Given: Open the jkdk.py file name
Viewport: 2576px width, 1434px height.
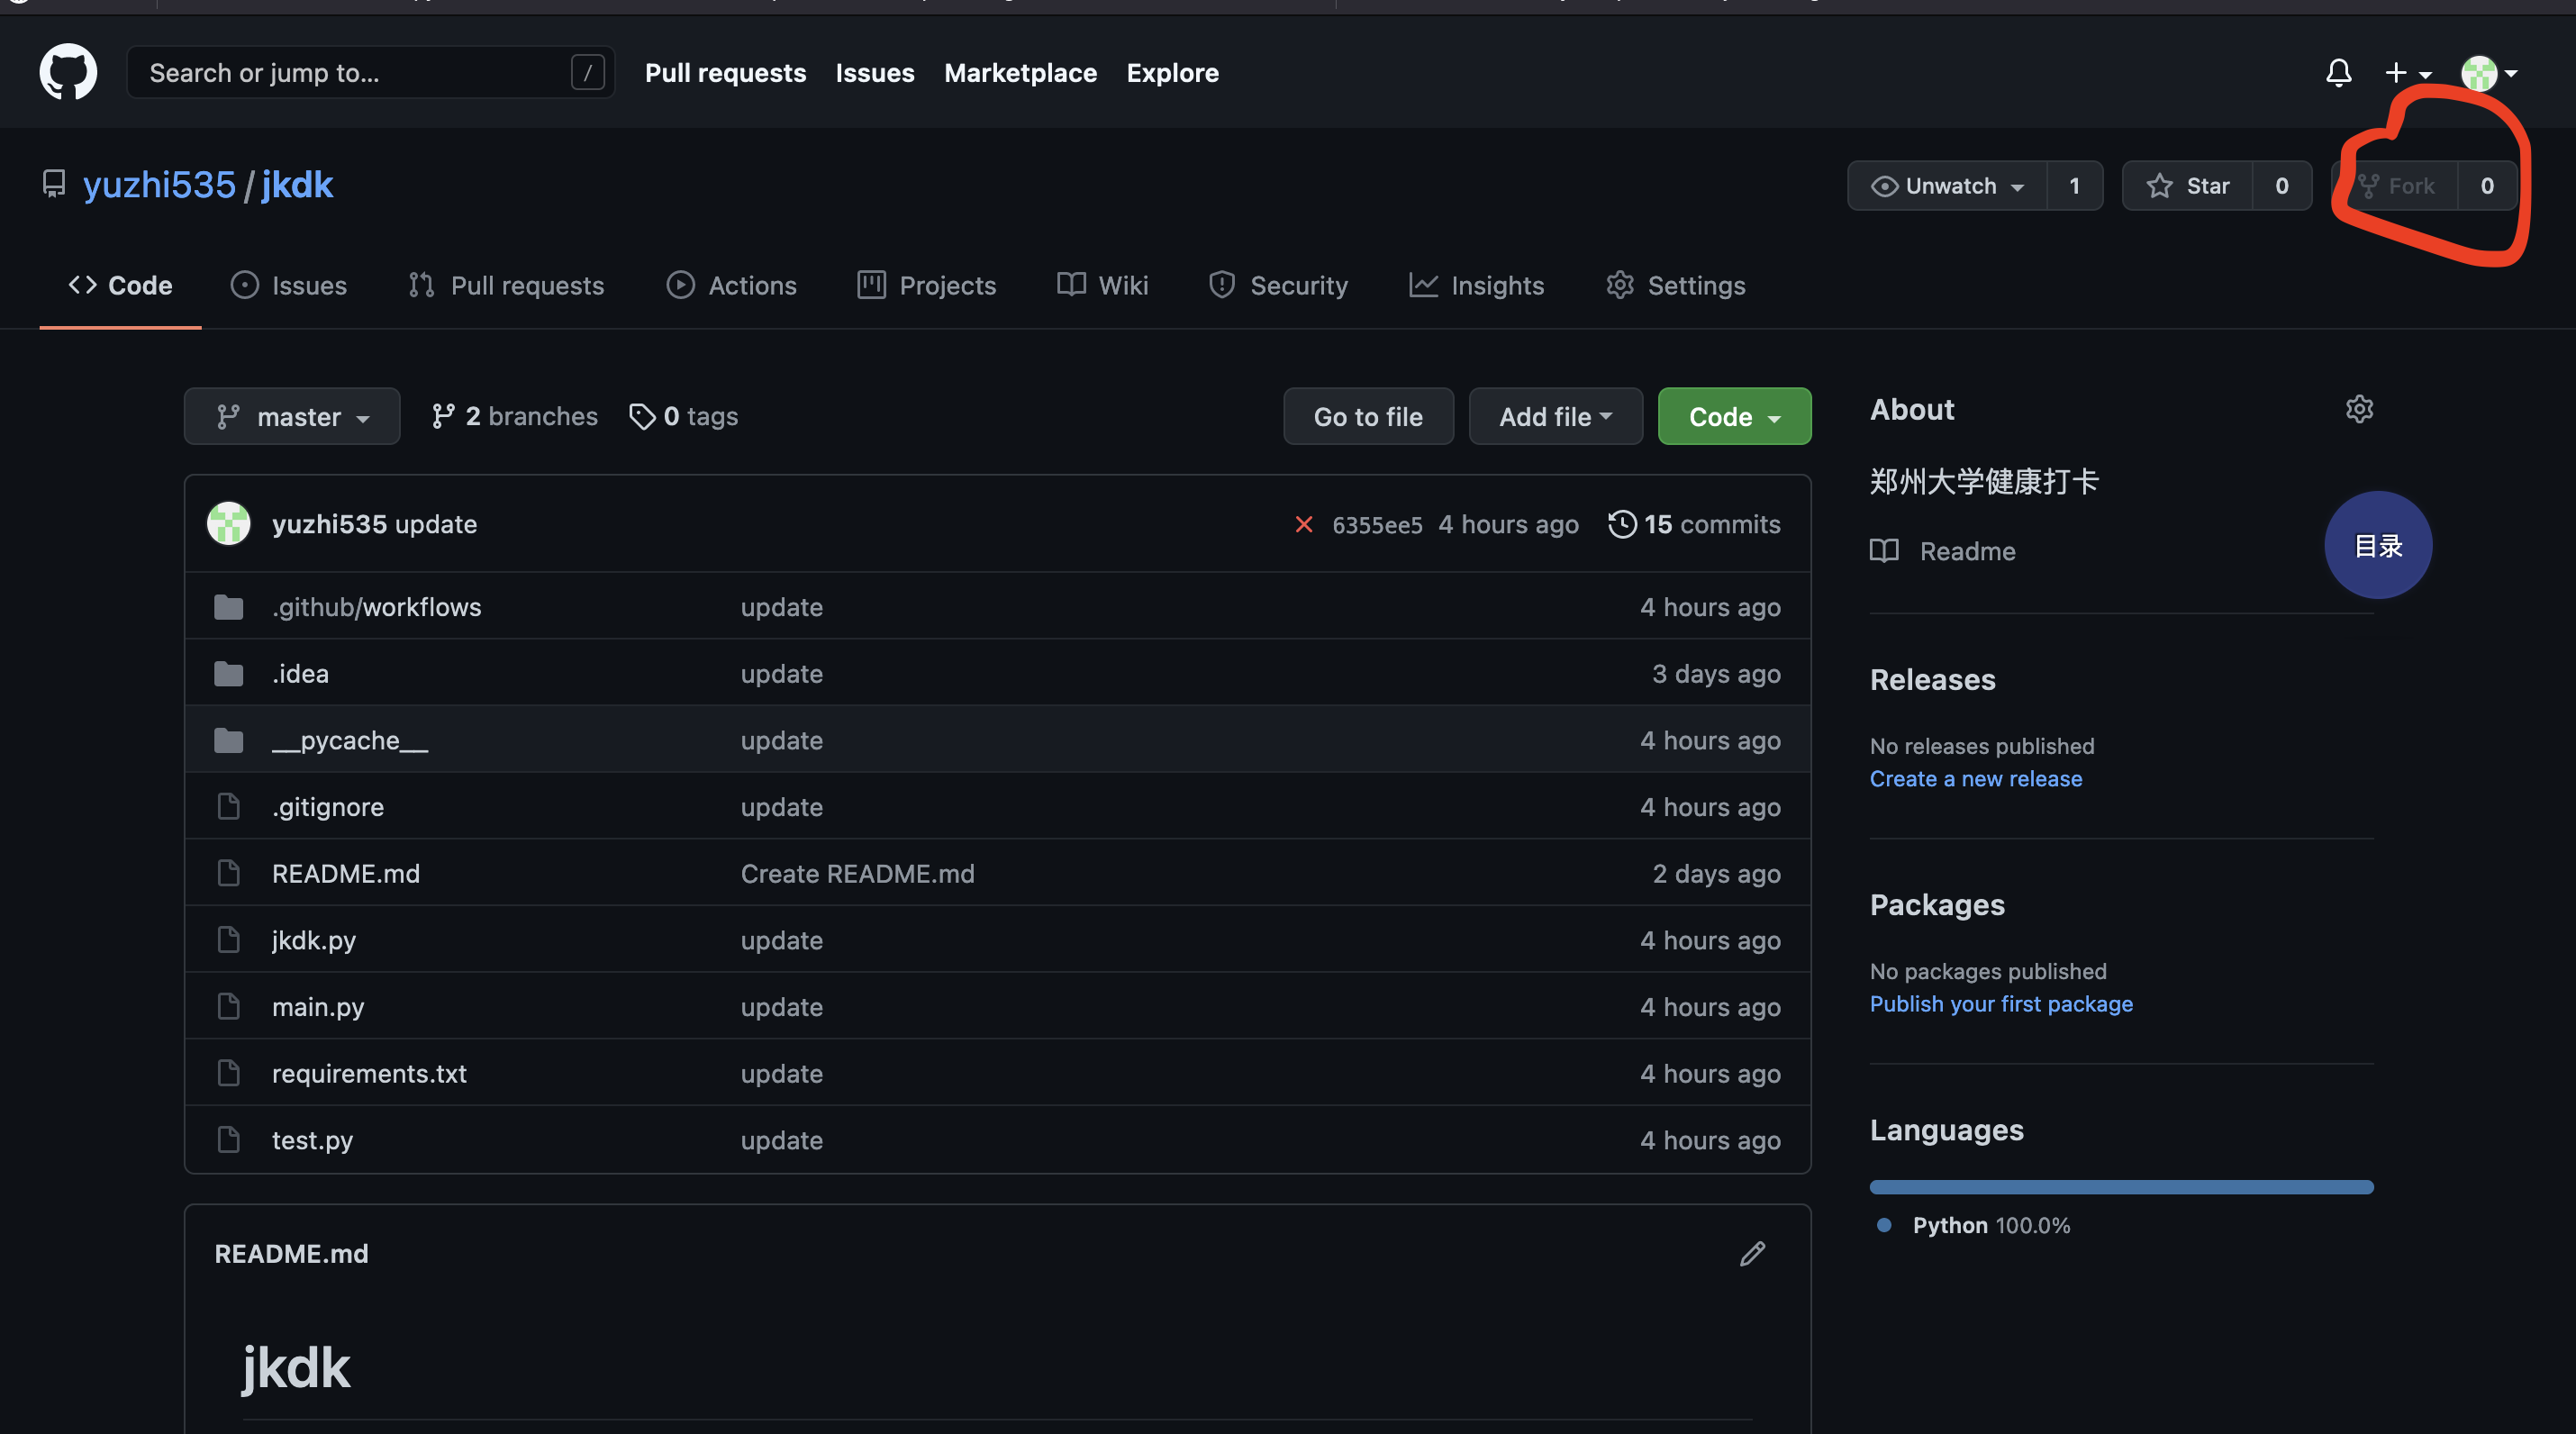Looking at the screenshot, I should tap(314, 940).
